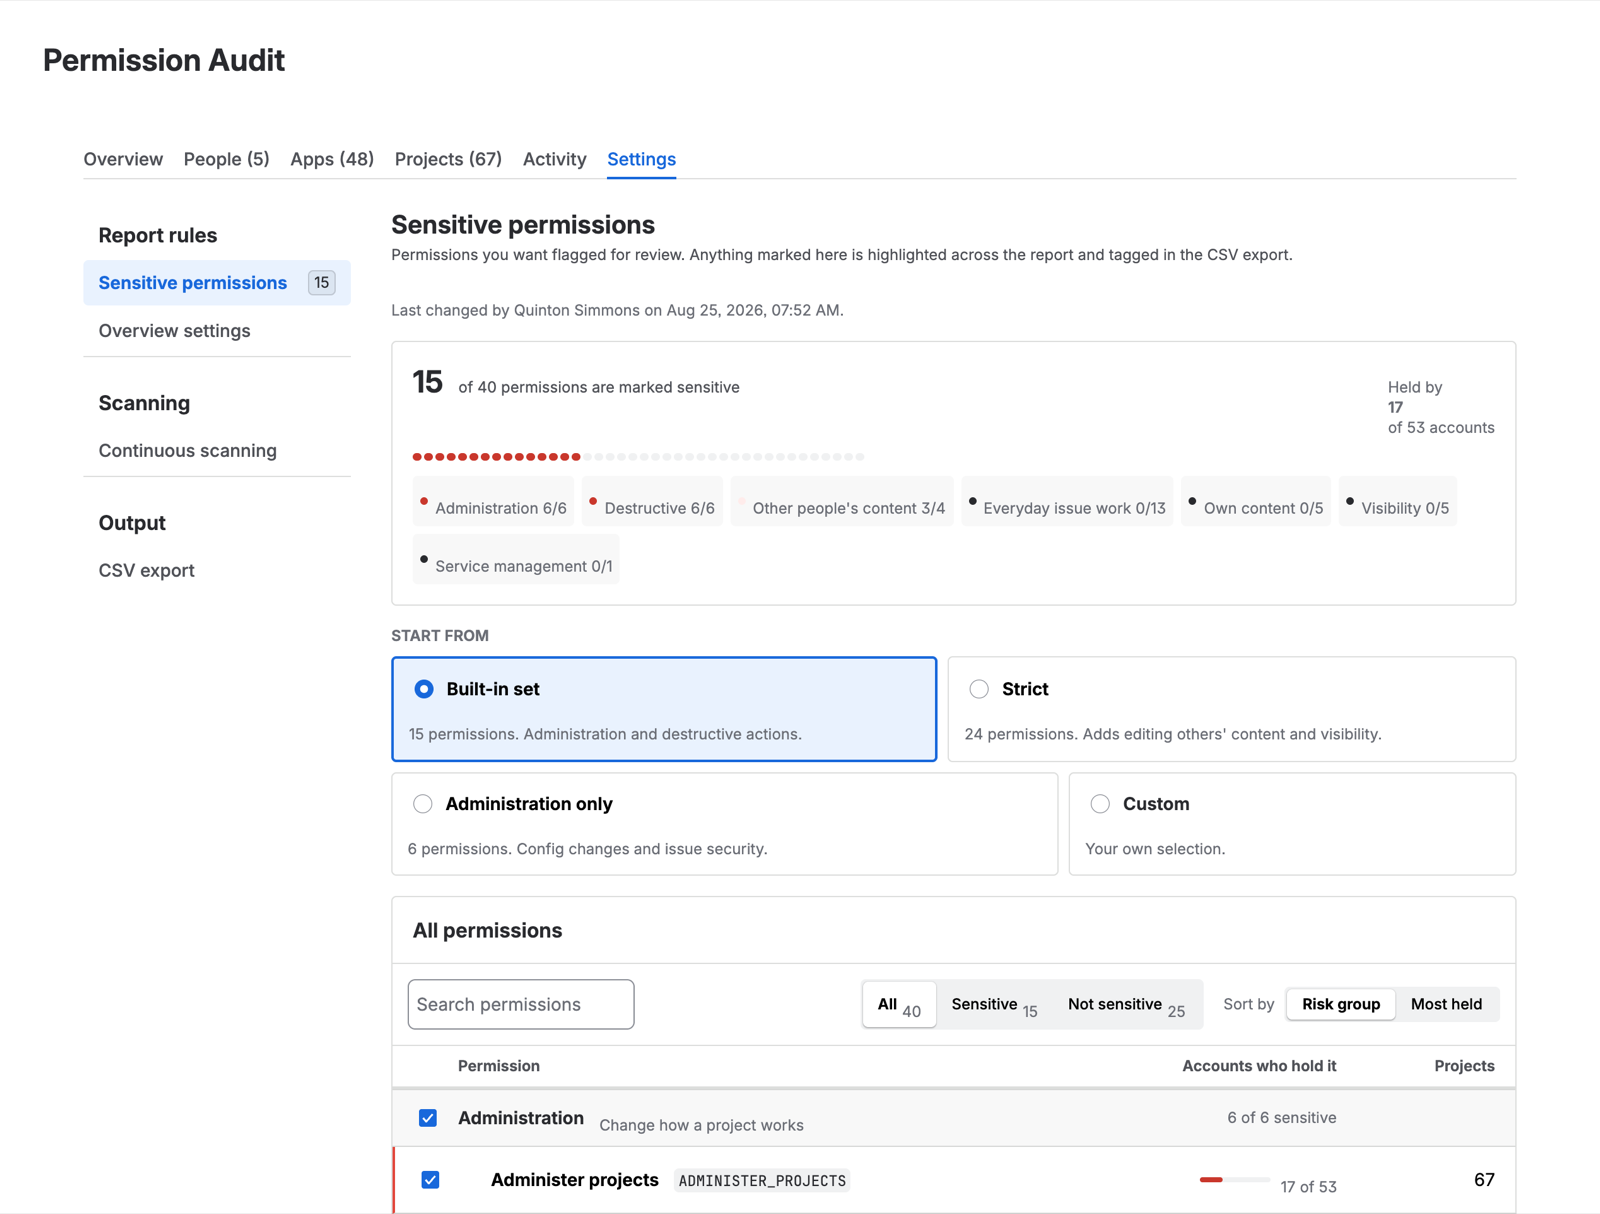
Task: Filter to Sensitive 15 permissions
Action: pos(994,1004)
